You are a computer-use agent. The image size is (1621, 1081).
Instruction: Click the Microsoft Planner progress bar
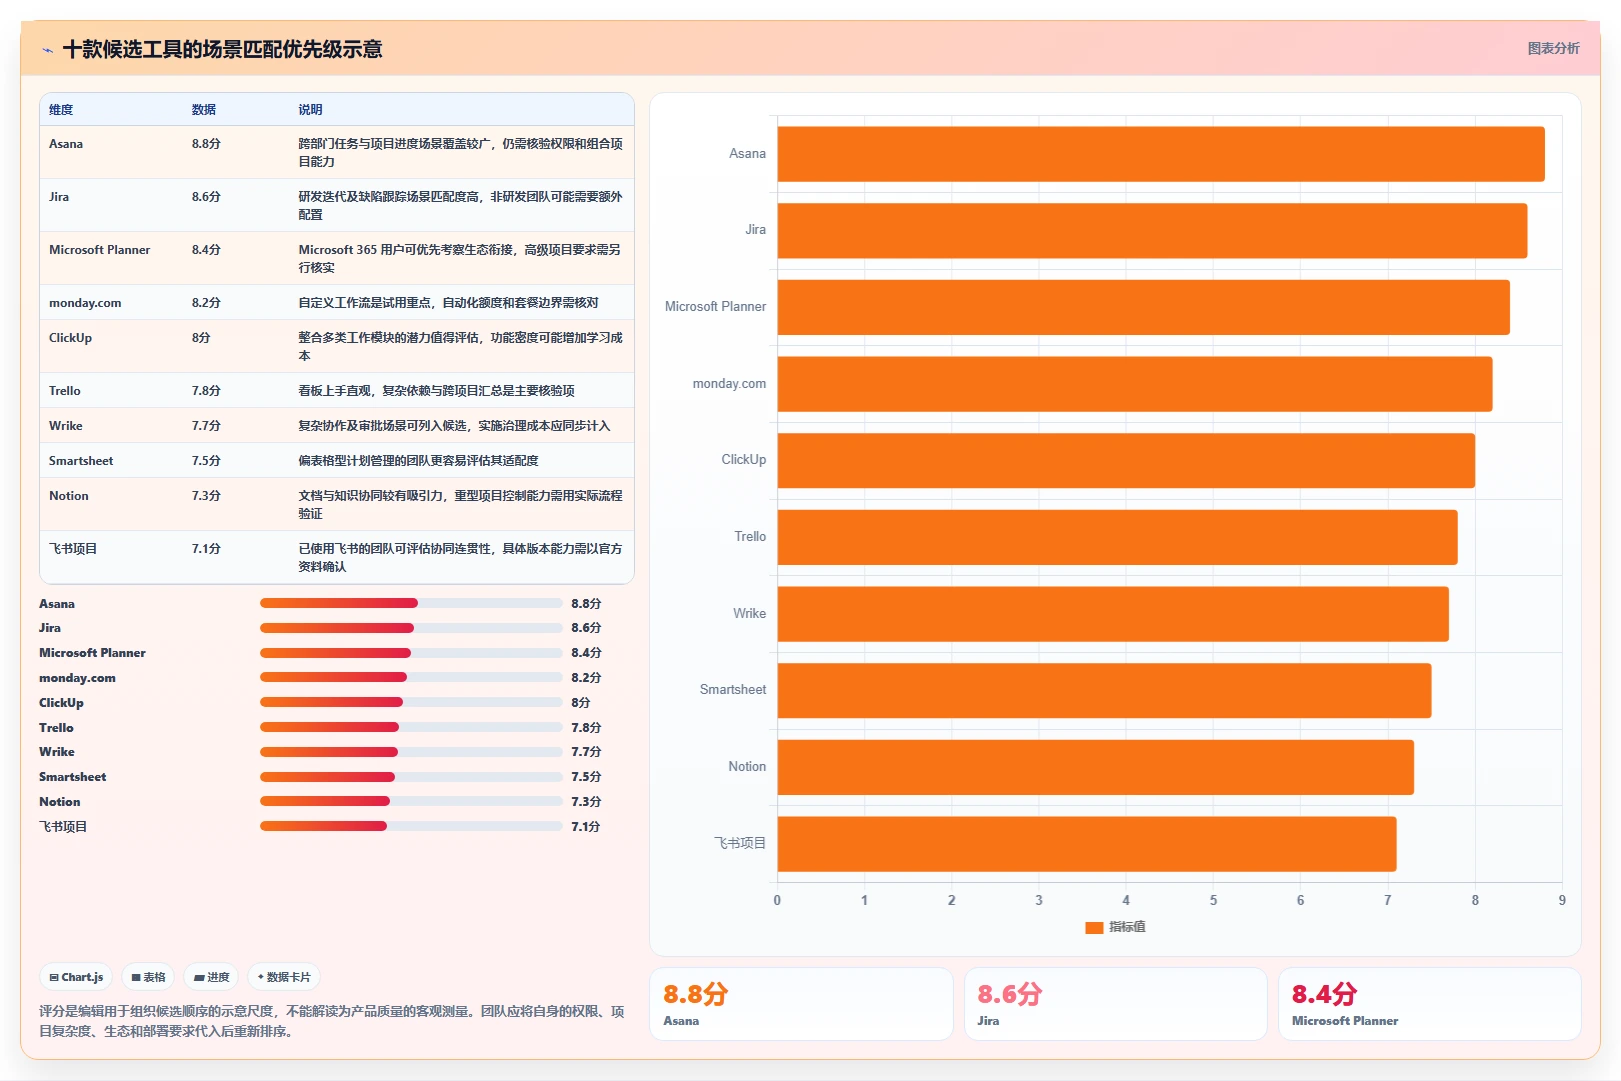pyautogui.click(x=411, y=653)
